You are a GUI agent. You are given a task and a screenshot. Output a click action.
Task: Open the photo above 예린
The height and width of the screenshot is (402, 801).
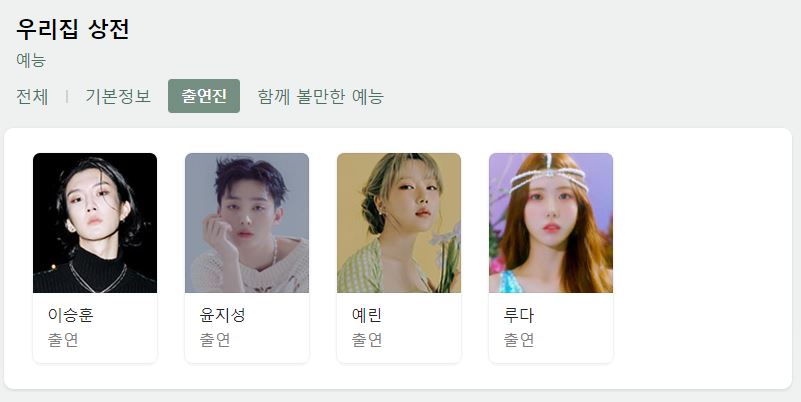click(x=399, y=223)
